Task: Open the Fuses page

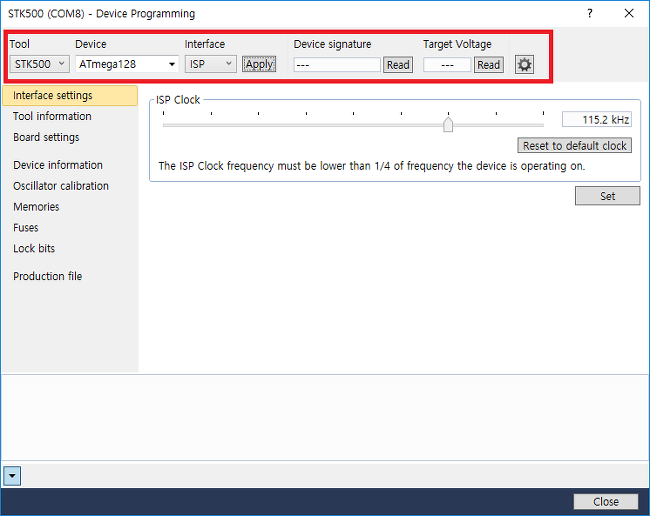Action: coord(26,228)
